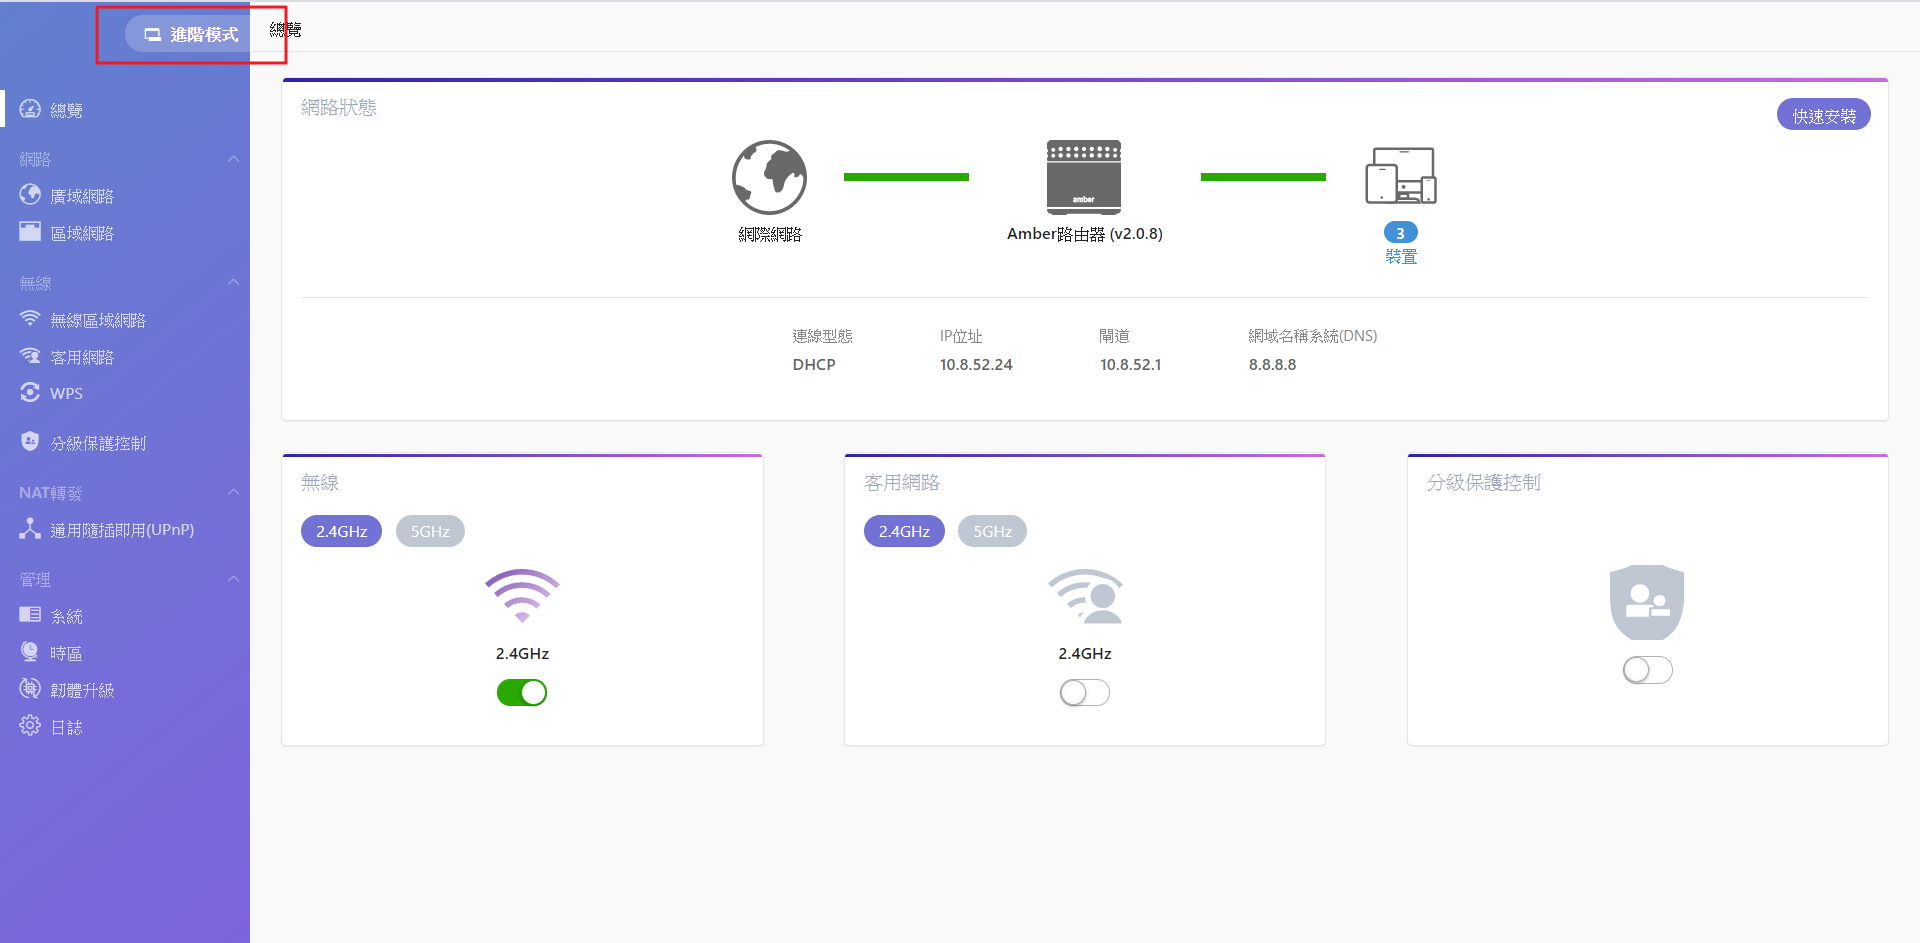The height and width of the screenshot is (943, 1920).
Task: Turn off the 2.4GHz wireless toggle
Action: pos(522,692)
